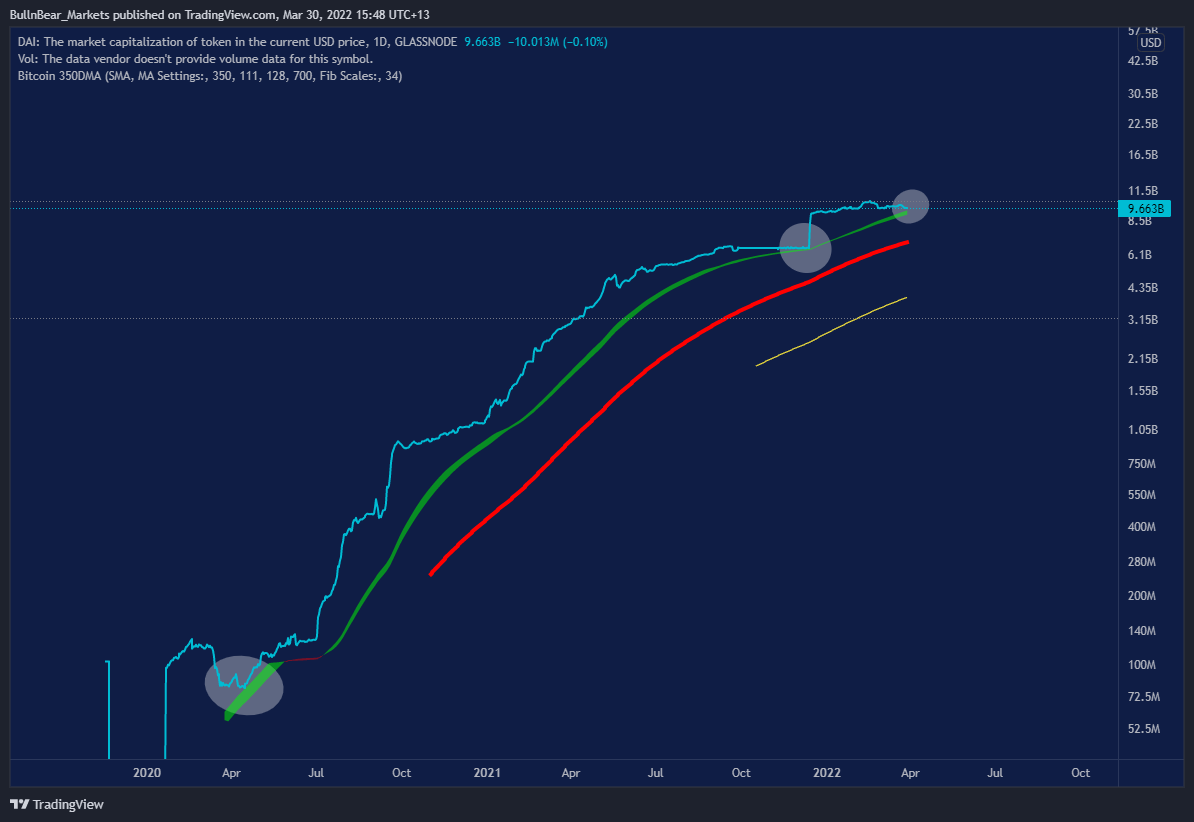Click the 140M price axis label
Image resolution: width=1194 pixels, height=822 pixels.
pyautogui.click(x=1141, y=631)
